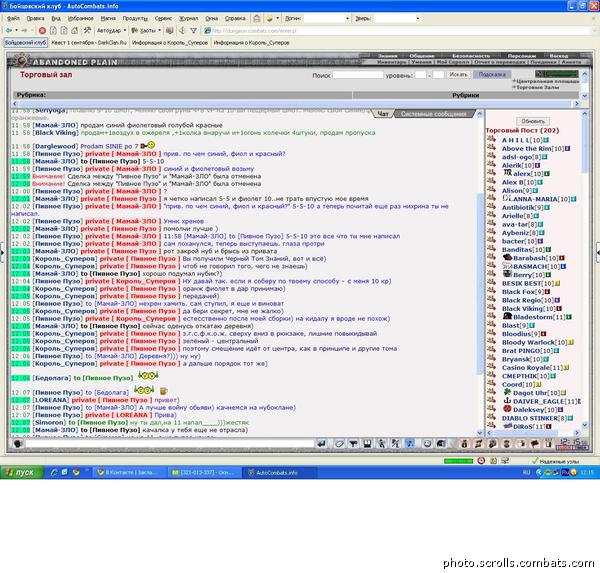Open the Безопасность game menu
This screenshot has width=600, height=573.
pyautogui.click(x=471, y=56)
